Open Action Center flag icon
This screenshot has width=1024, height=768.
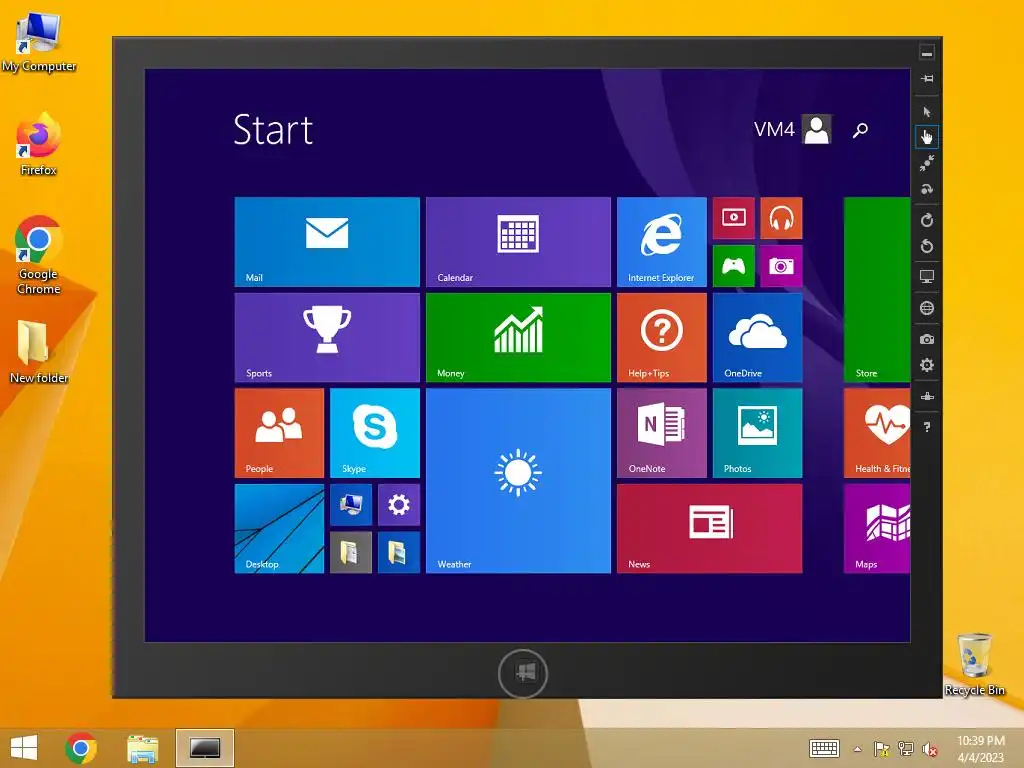click(882, 749)
